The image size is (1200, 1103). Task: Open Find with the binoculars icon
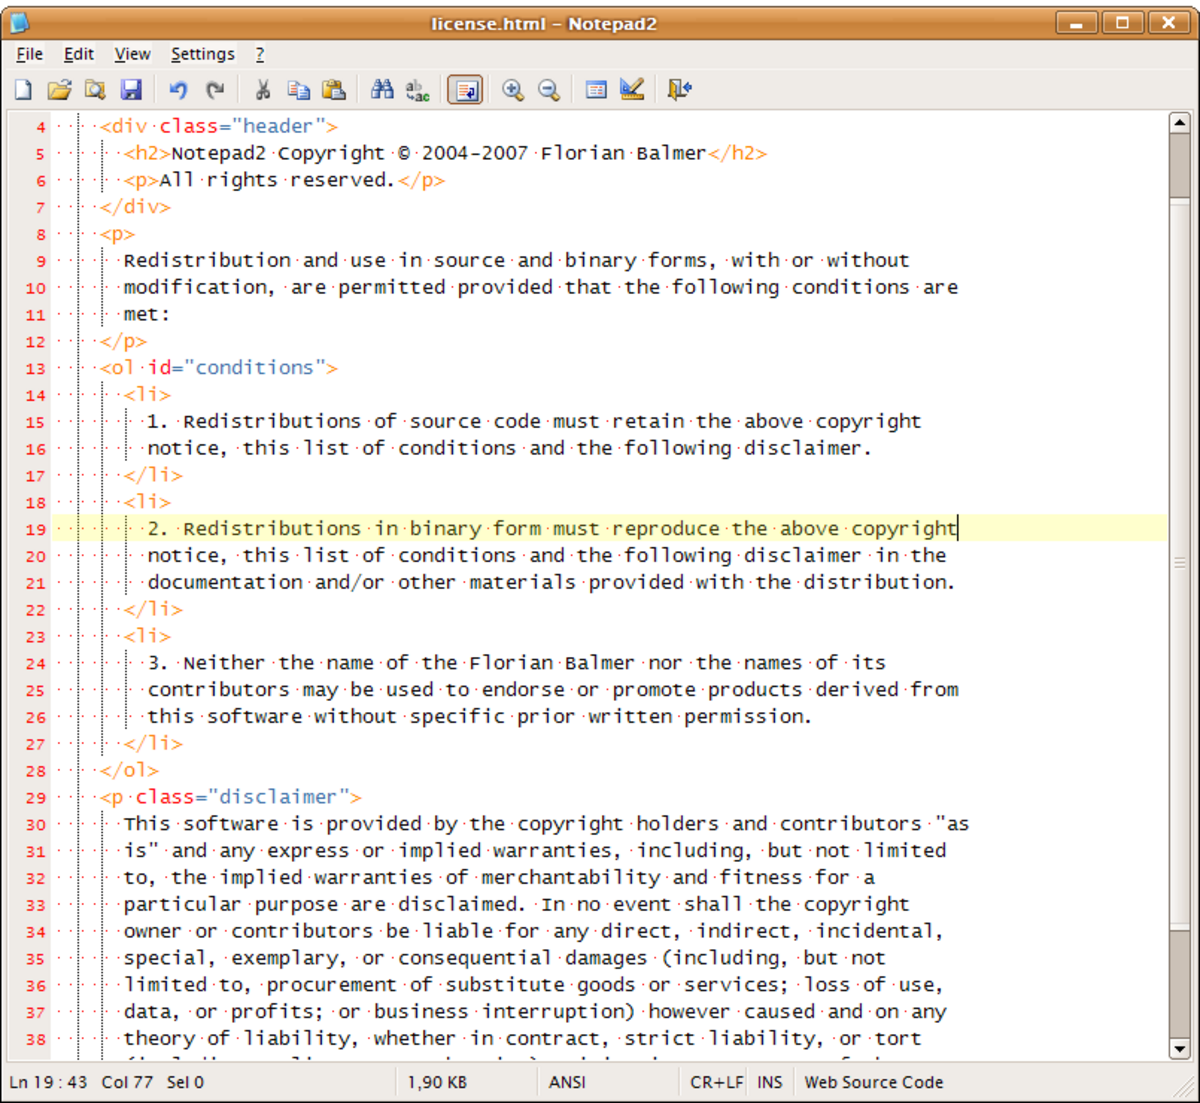[x=382, y=90]
